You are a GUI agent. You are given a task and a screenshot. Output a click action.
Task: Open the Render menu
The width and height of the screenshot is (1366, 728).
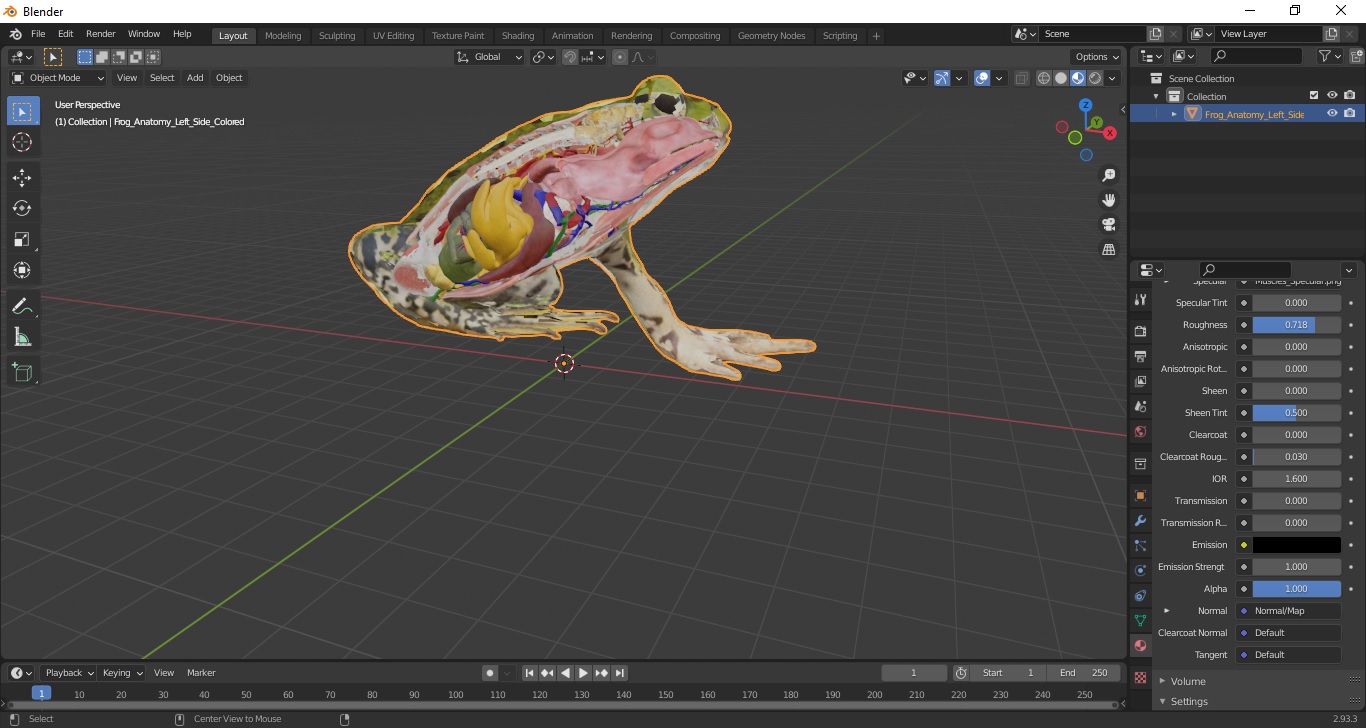click(100, 34)
